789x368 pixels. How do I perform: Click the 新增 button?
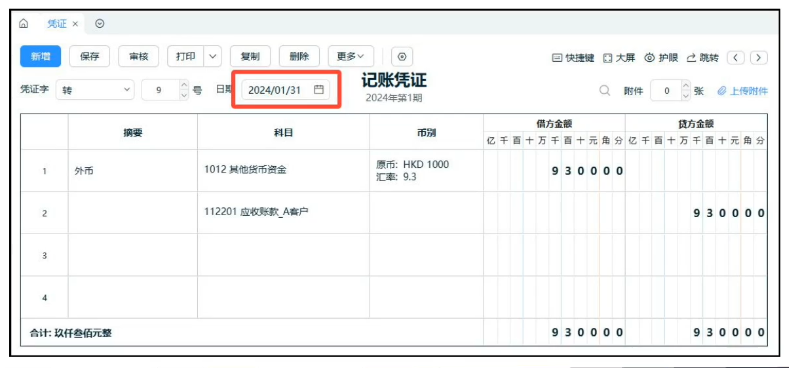point(41,56)
